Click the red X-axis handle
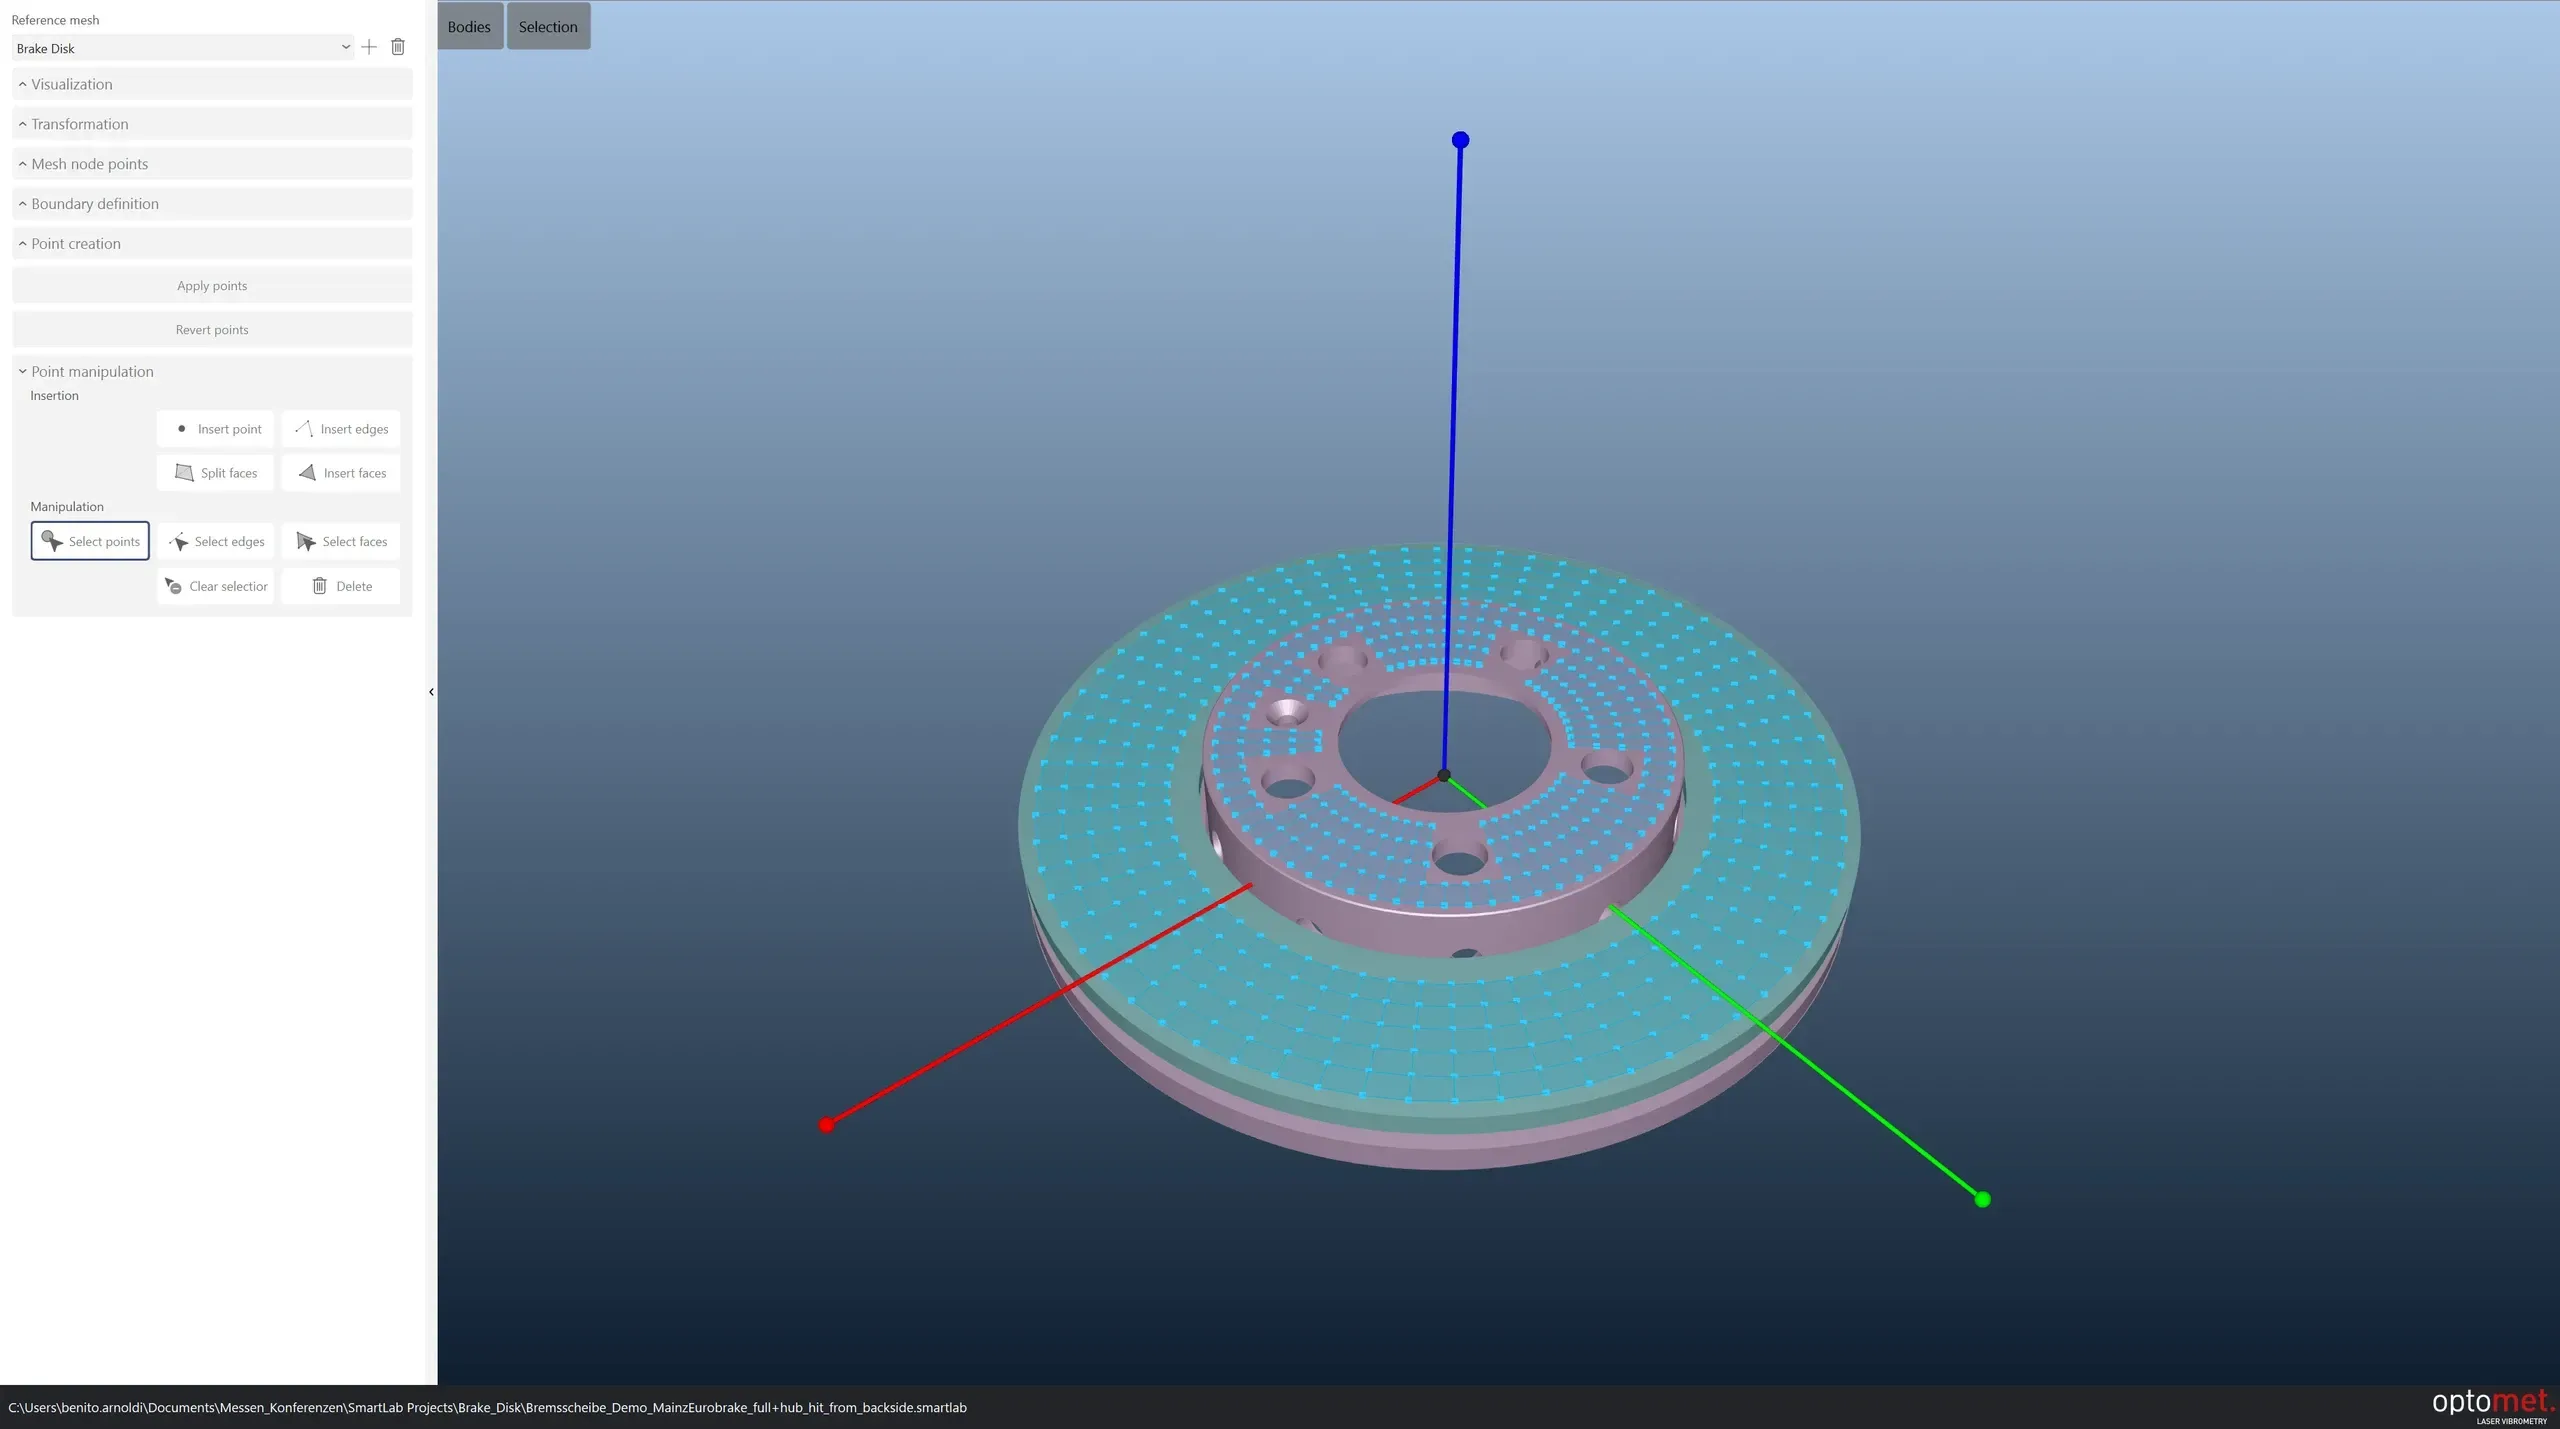 coord(827,1125)
